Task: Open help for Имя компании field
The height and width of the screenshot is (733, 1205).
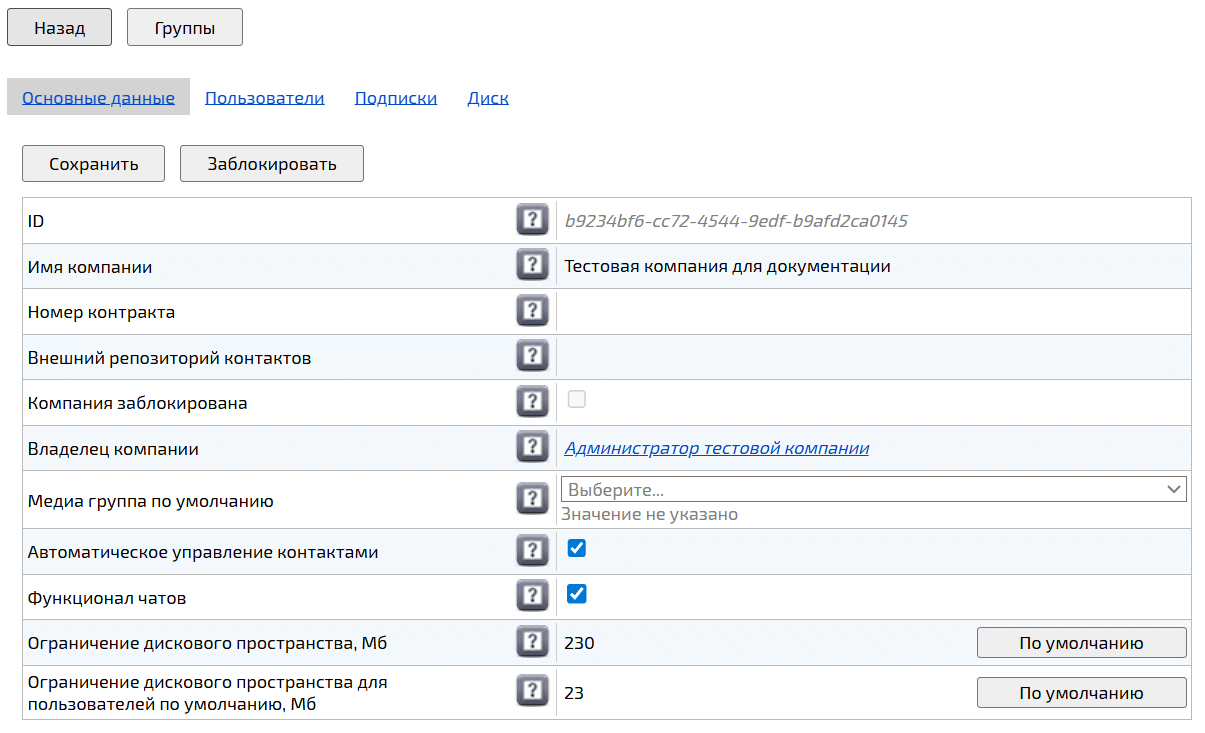Action: pos(533,266)
